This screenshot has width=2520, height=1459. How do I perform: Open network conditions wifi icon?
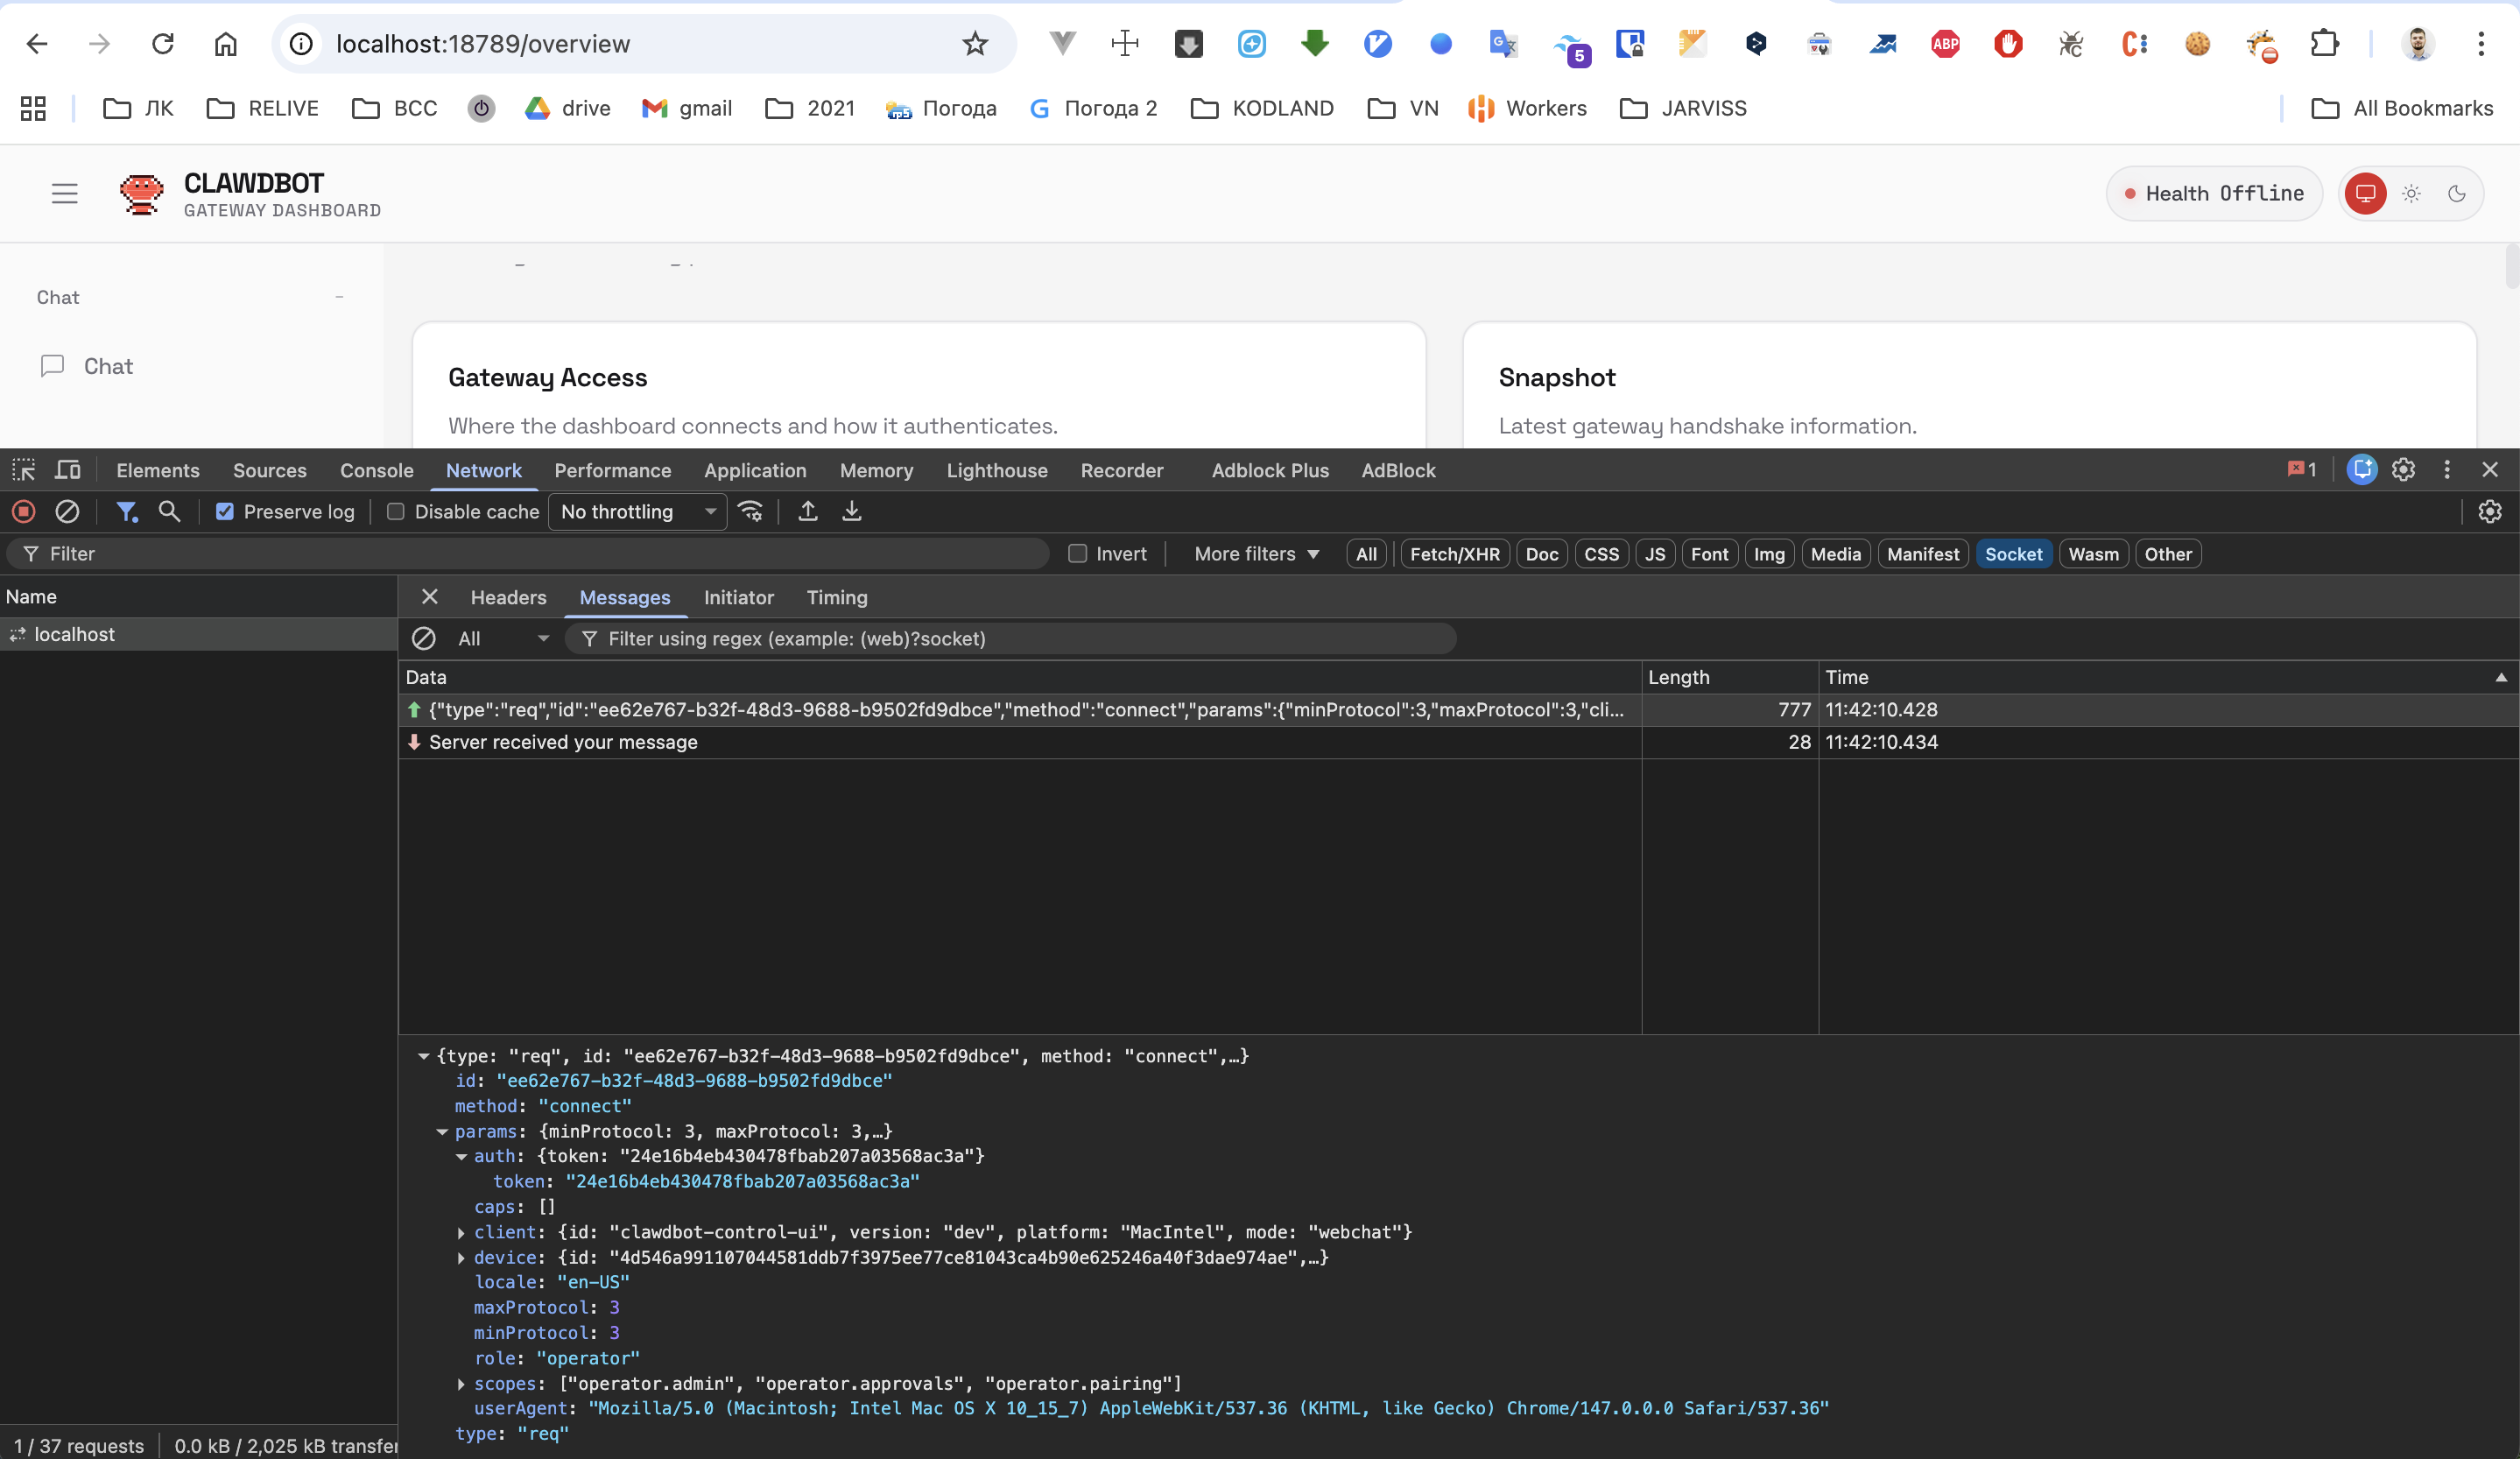point(750,512)
